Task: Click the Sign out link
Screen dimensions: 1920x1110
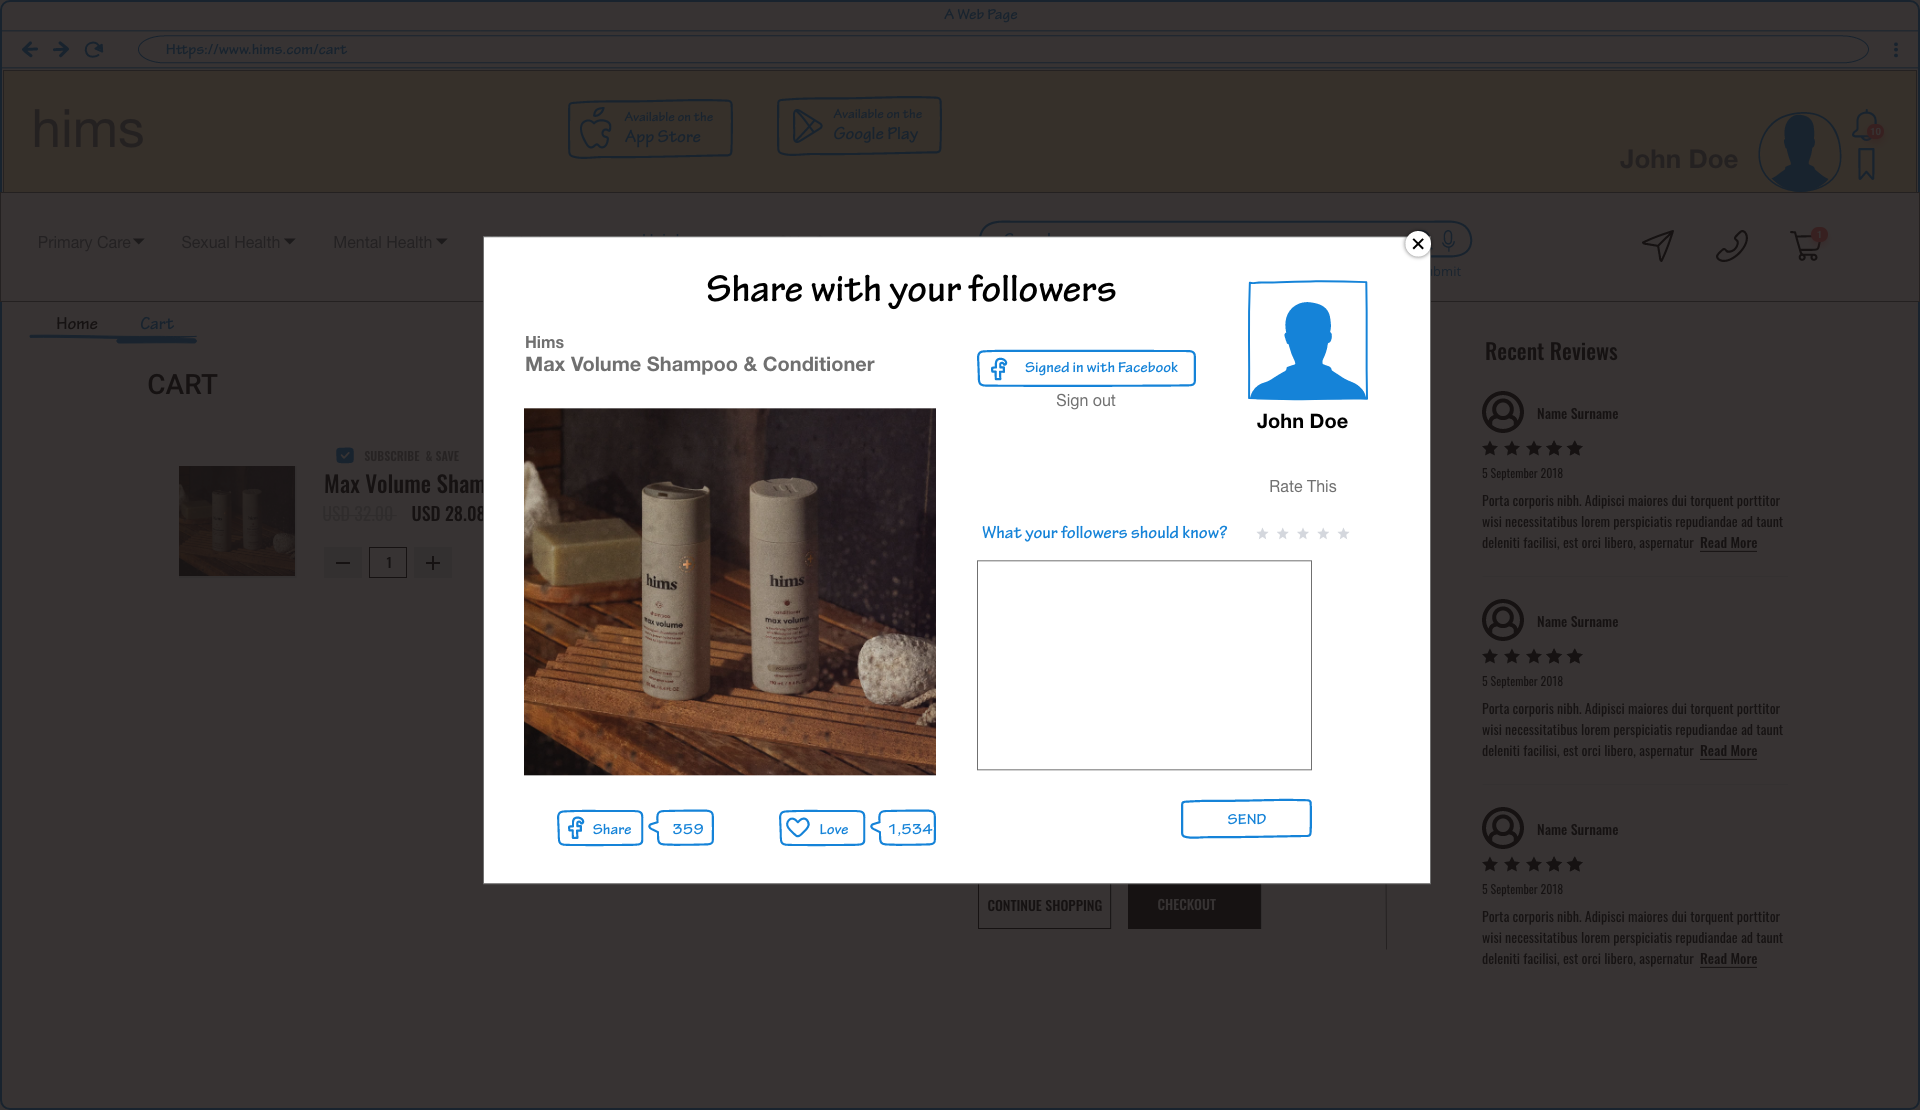Action: pyautogui.click(x=1085, y=400)
